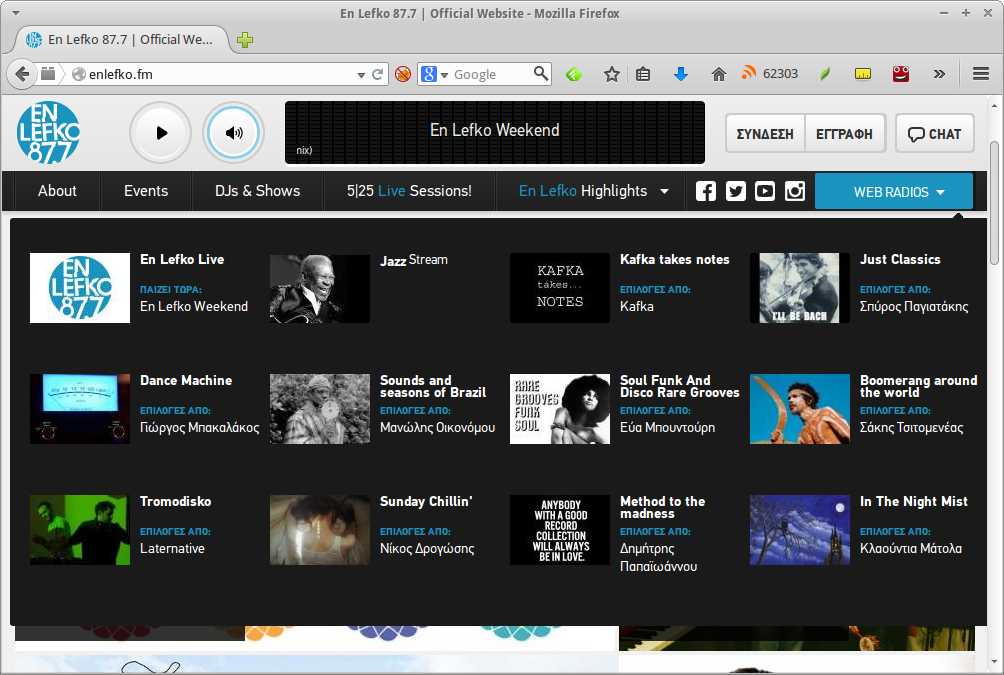Open the Method to the madness link
This screenshot has width=1004, height=675.
662,507
